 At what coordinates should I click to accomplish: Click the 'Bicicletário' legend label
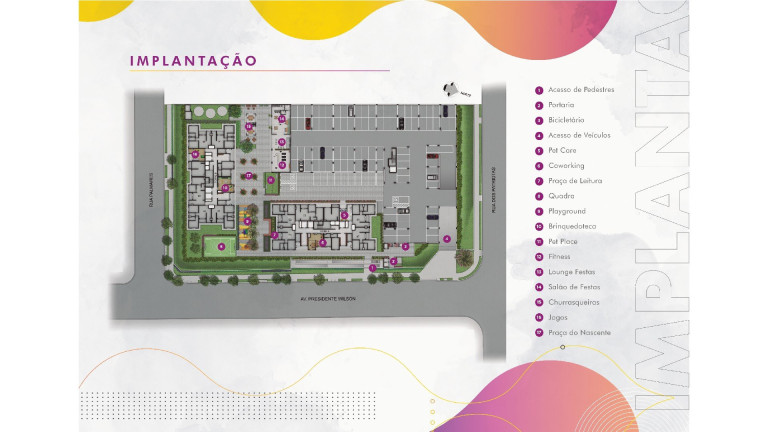point(566,120)
